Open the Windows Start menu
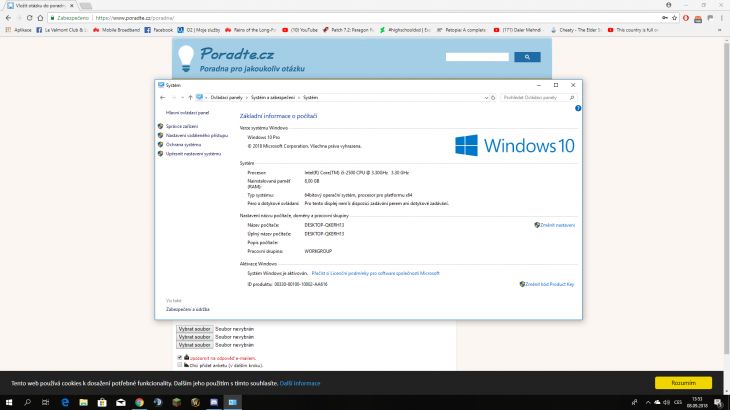The image size is (730, 410). [x=8, y=402]
